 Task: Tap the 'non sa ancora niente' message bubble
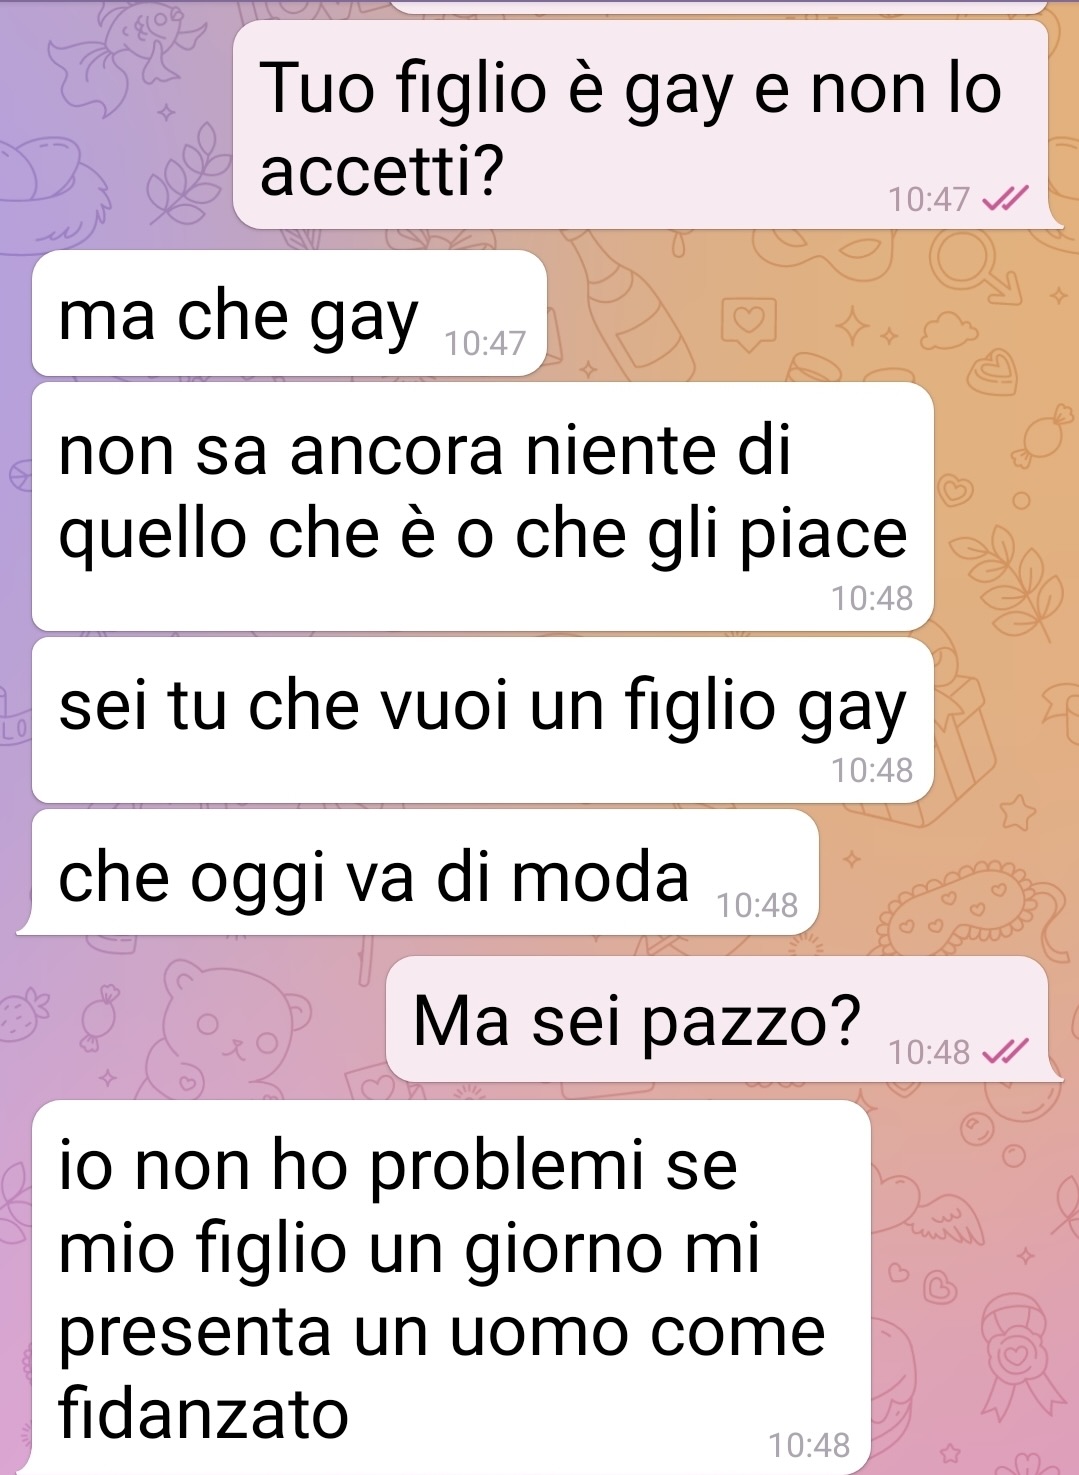click(483, 507)
